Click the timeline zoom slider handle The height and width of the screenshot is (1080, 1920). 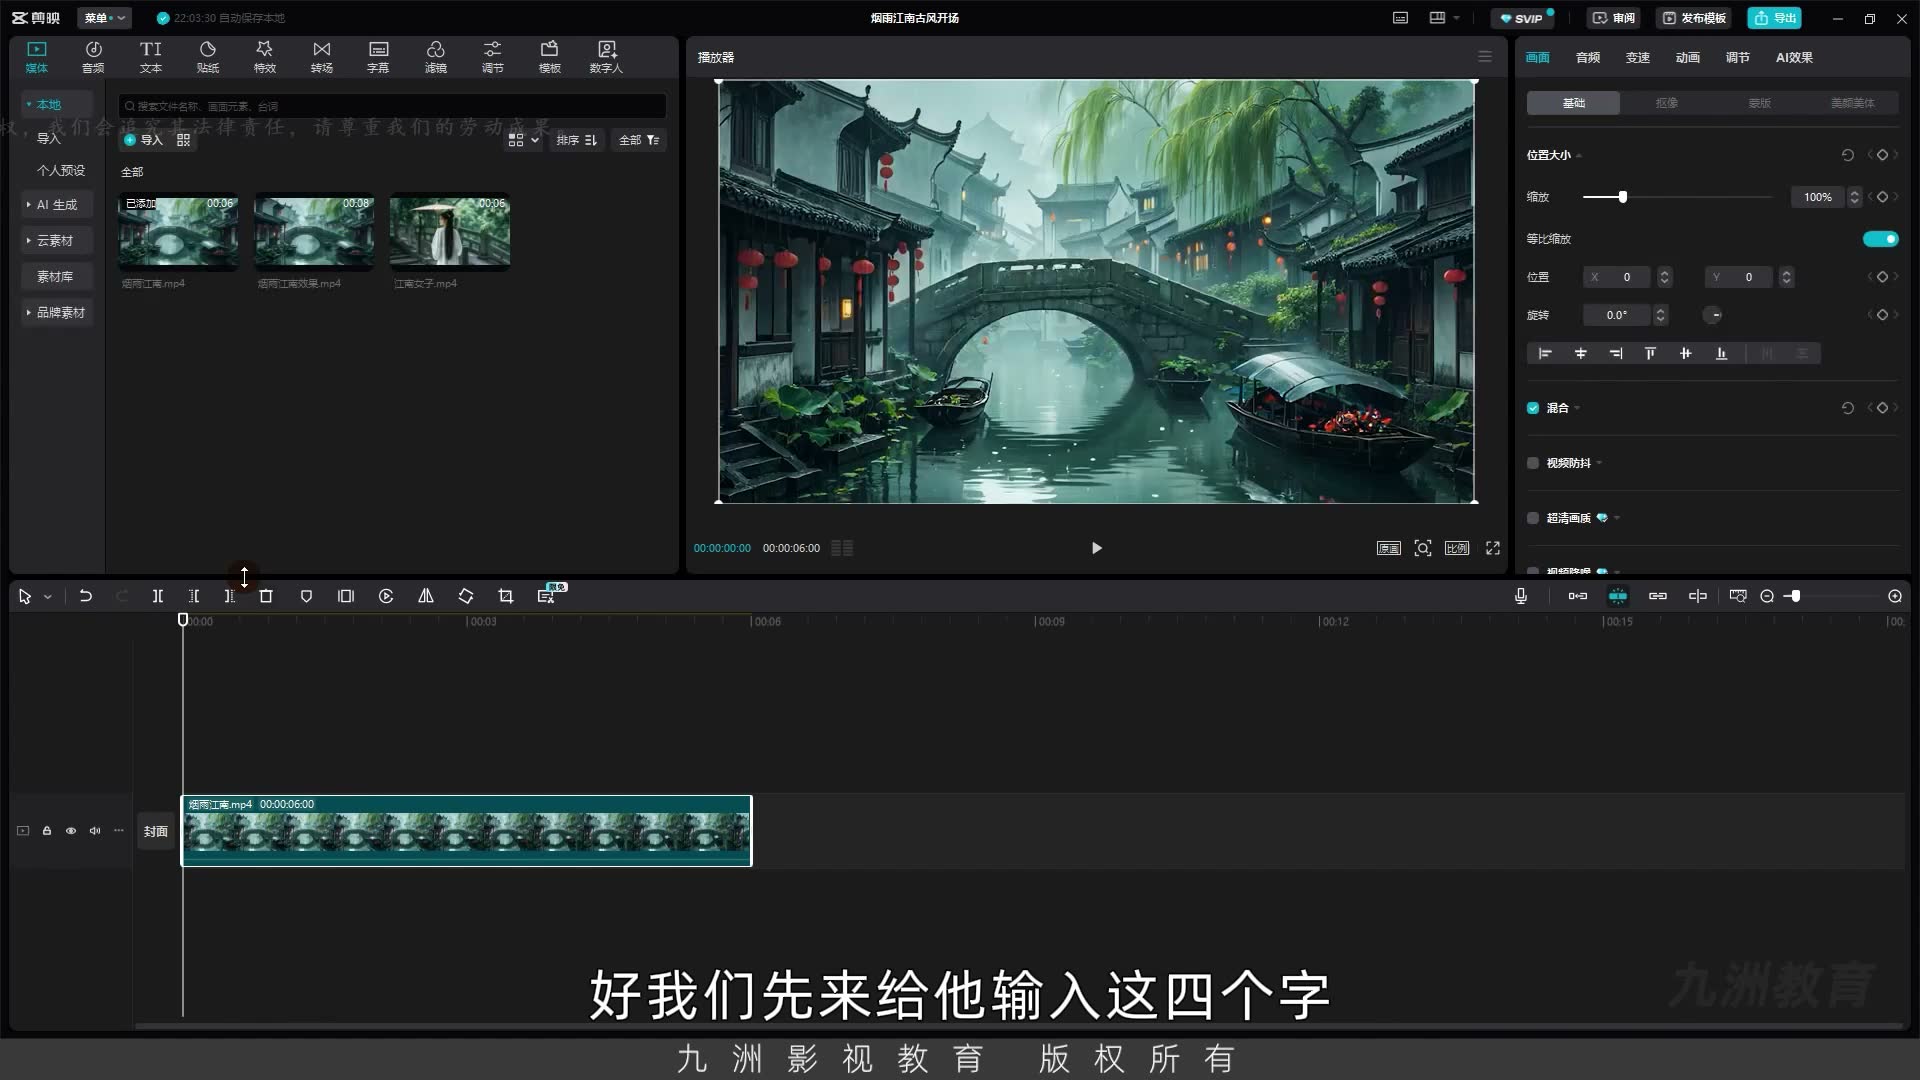(x=1796, y=596)
